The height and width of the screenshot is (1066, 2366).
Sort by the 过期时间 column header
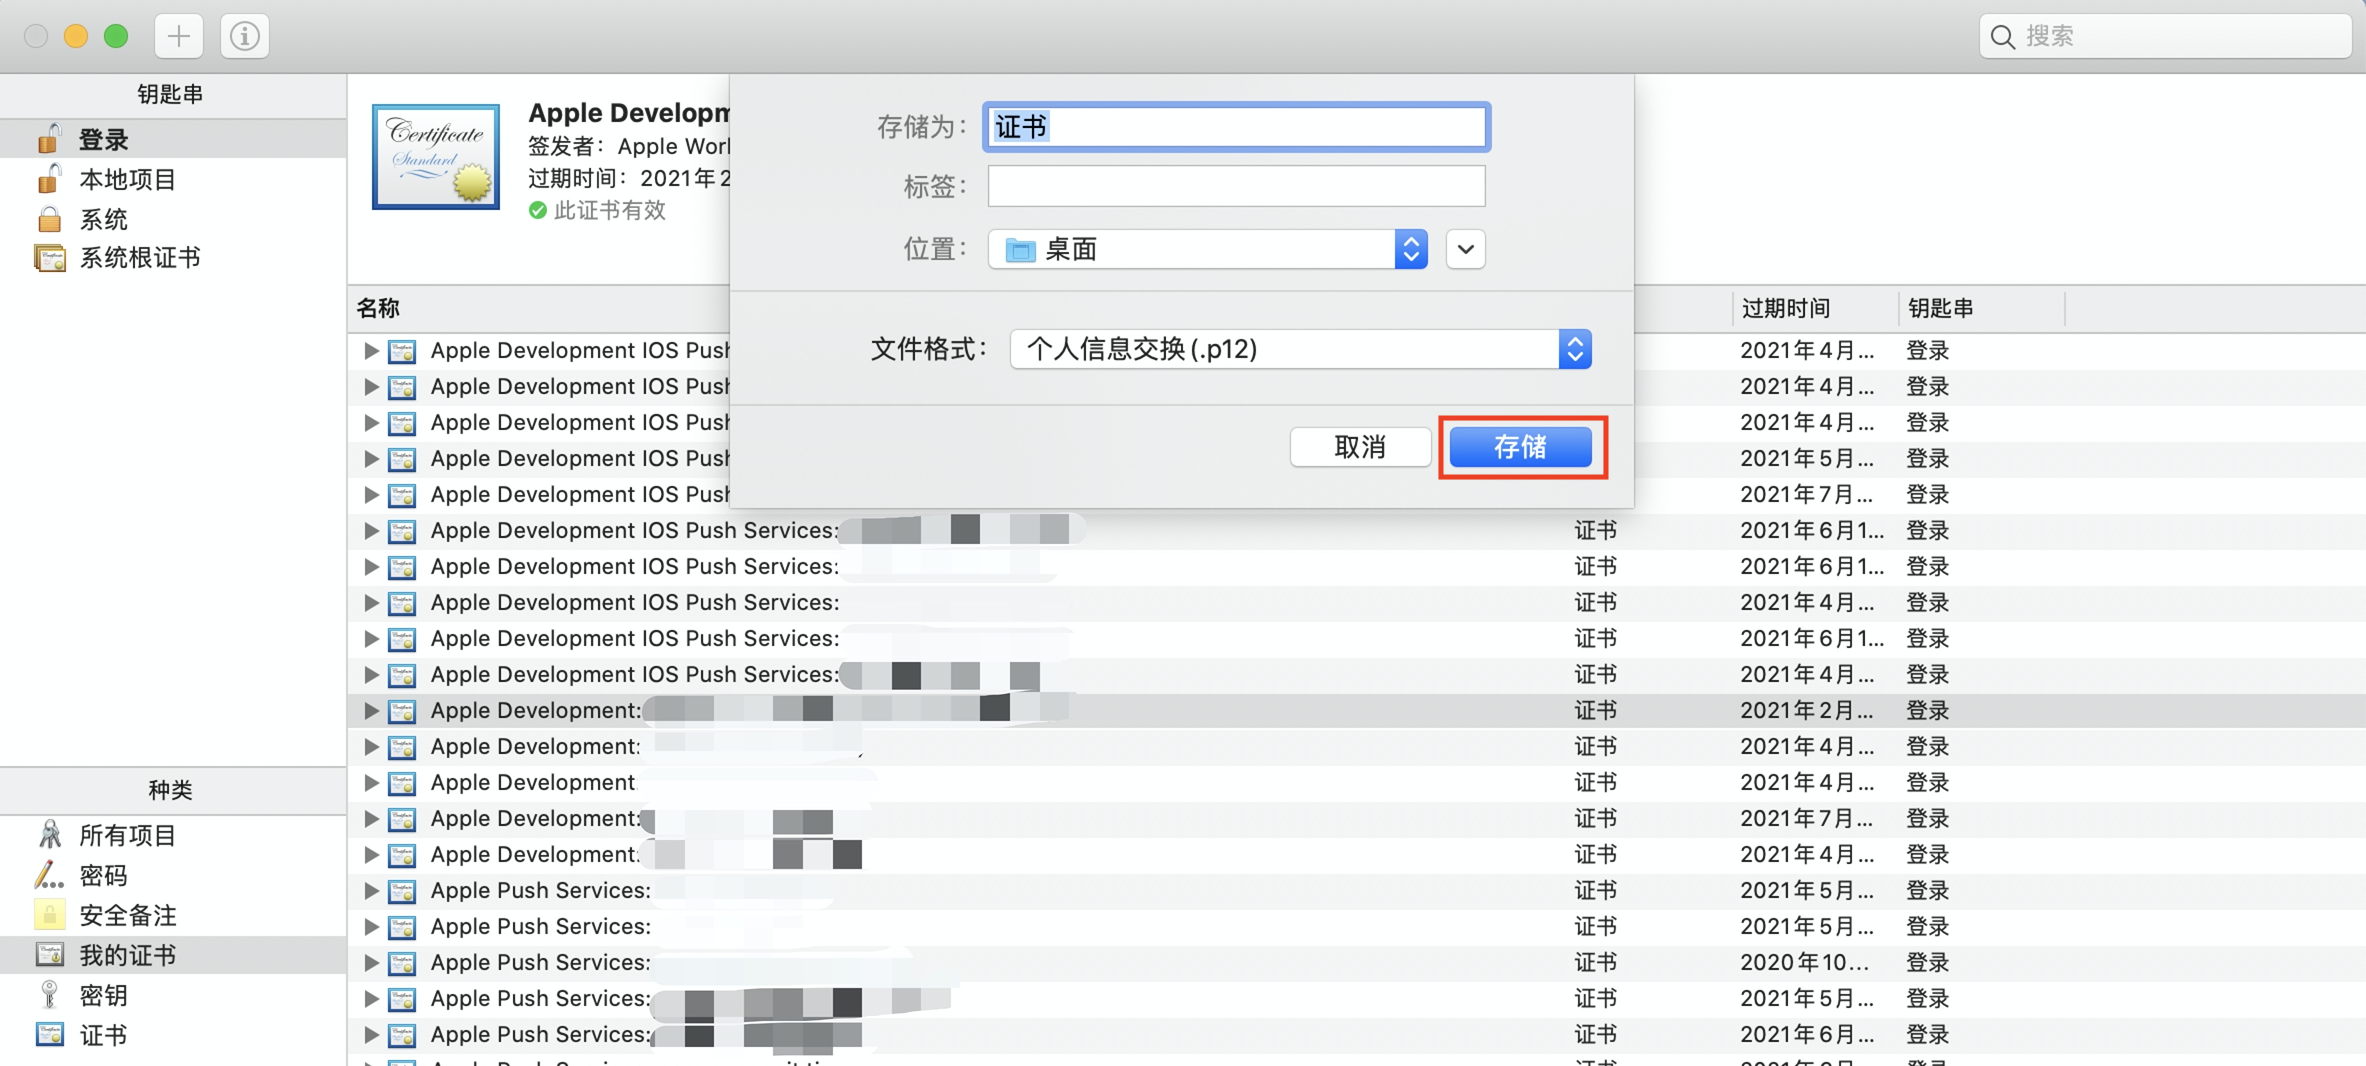pos(1785,308)
